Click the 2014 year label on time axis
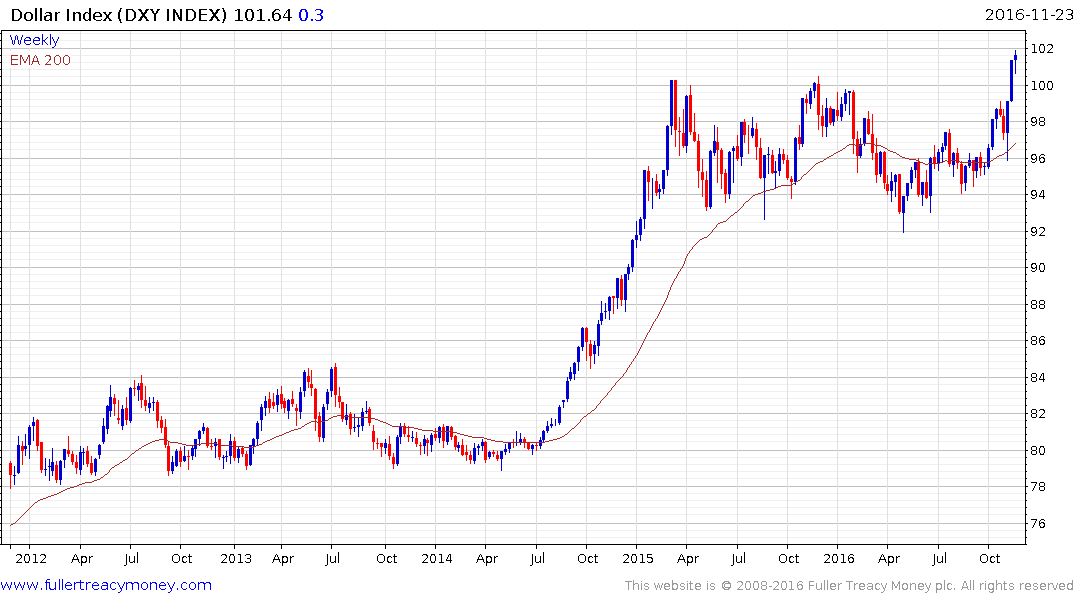This screenshot has width=1075, height=600. tap(437, 559)
